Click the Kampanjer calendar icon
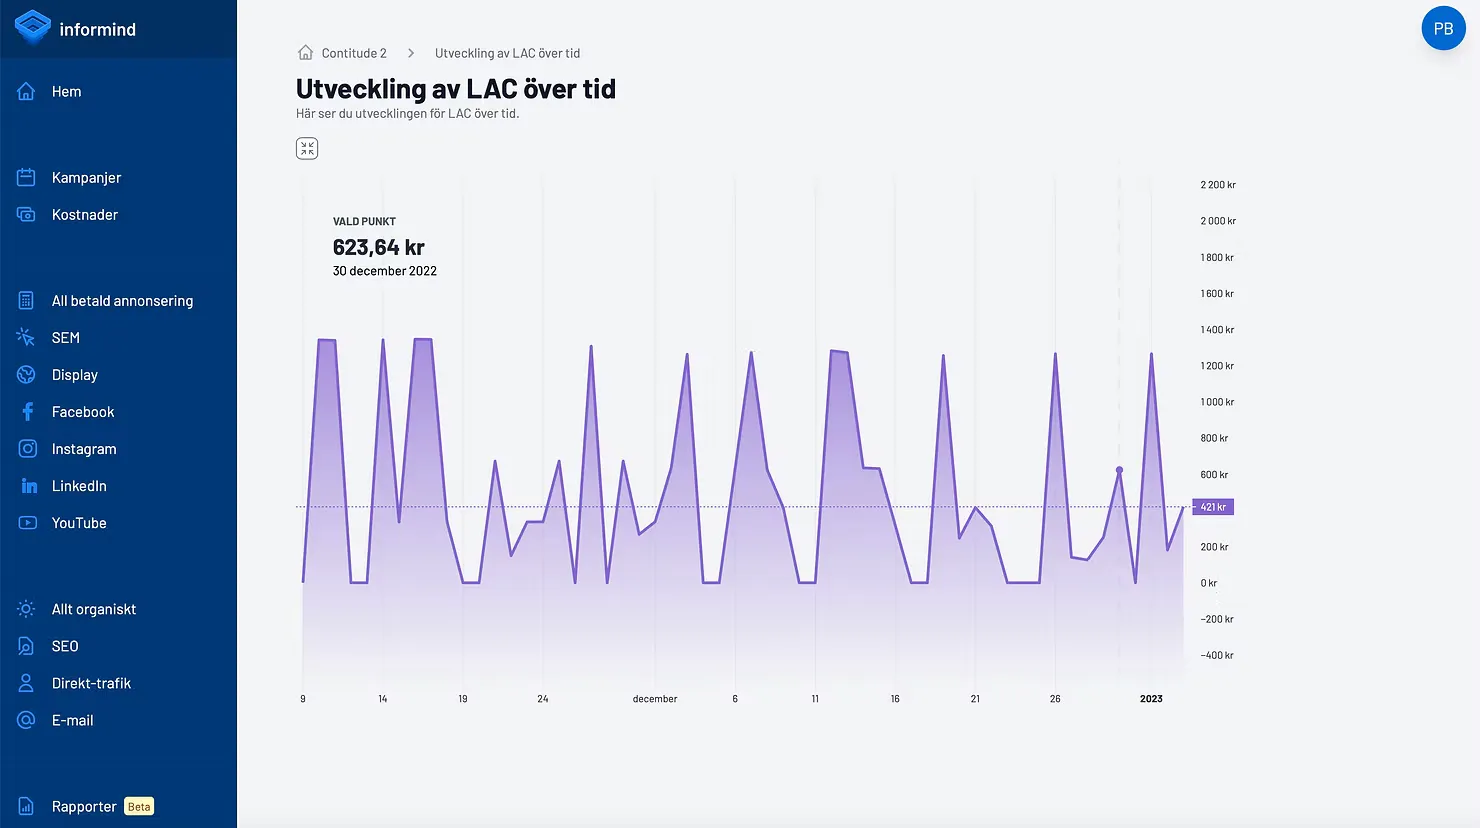This screenshot has width=1480, height=828. click(x=27, y=178)
